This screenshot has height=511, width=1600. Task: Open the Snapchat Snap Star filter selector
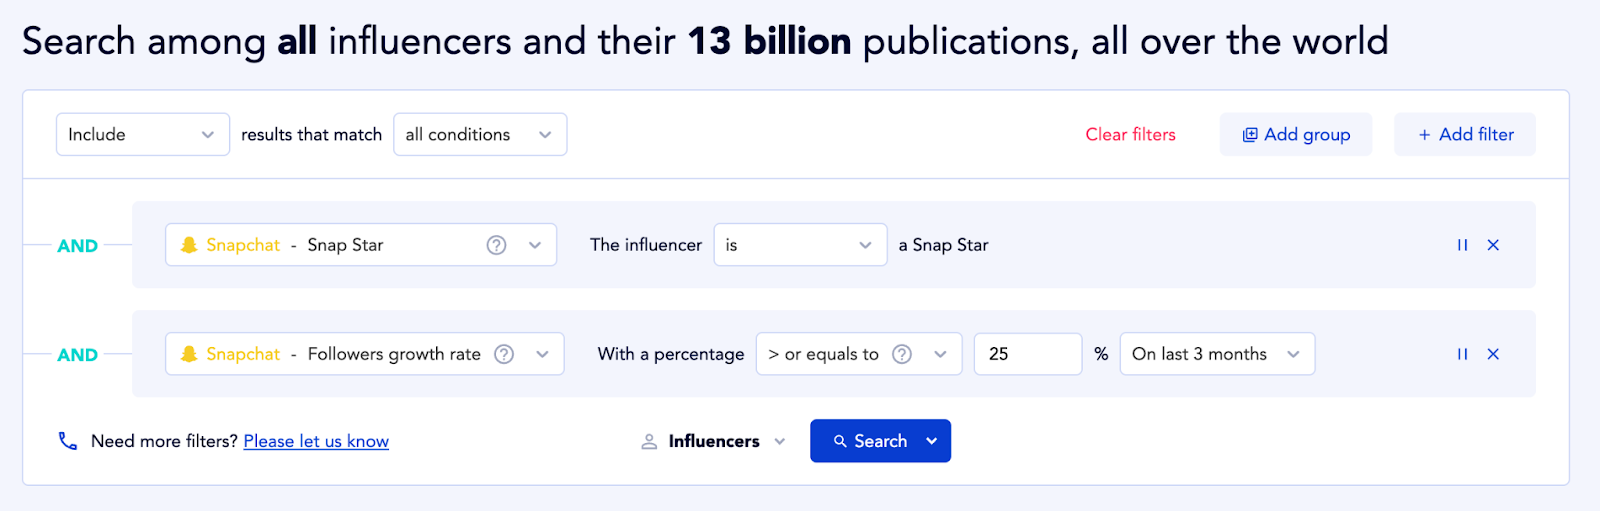(x=360, y=245)
